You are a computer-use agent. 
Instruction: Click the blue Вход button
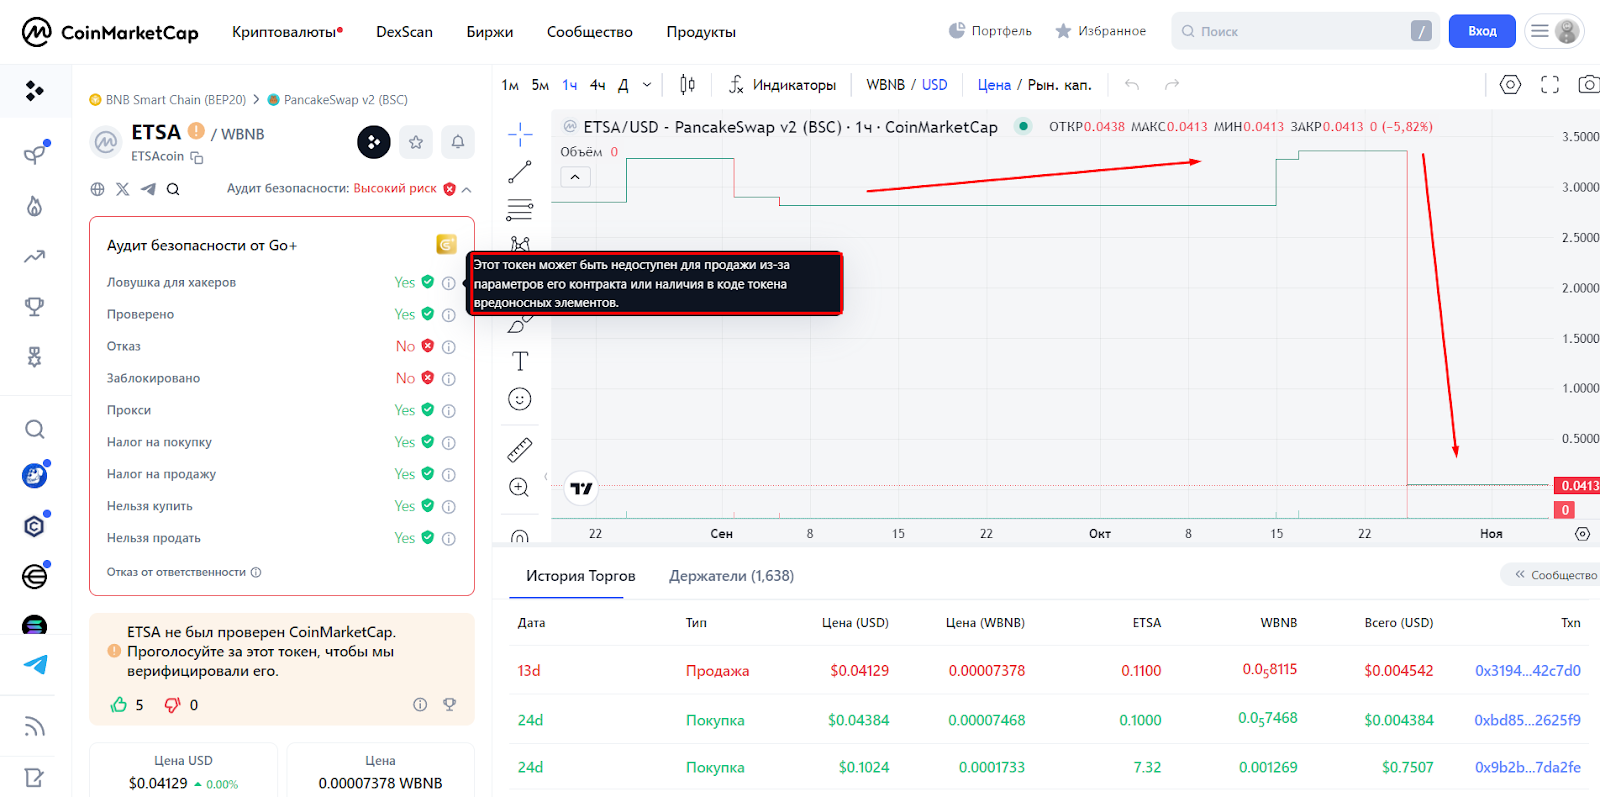[x=1481, y=31]
